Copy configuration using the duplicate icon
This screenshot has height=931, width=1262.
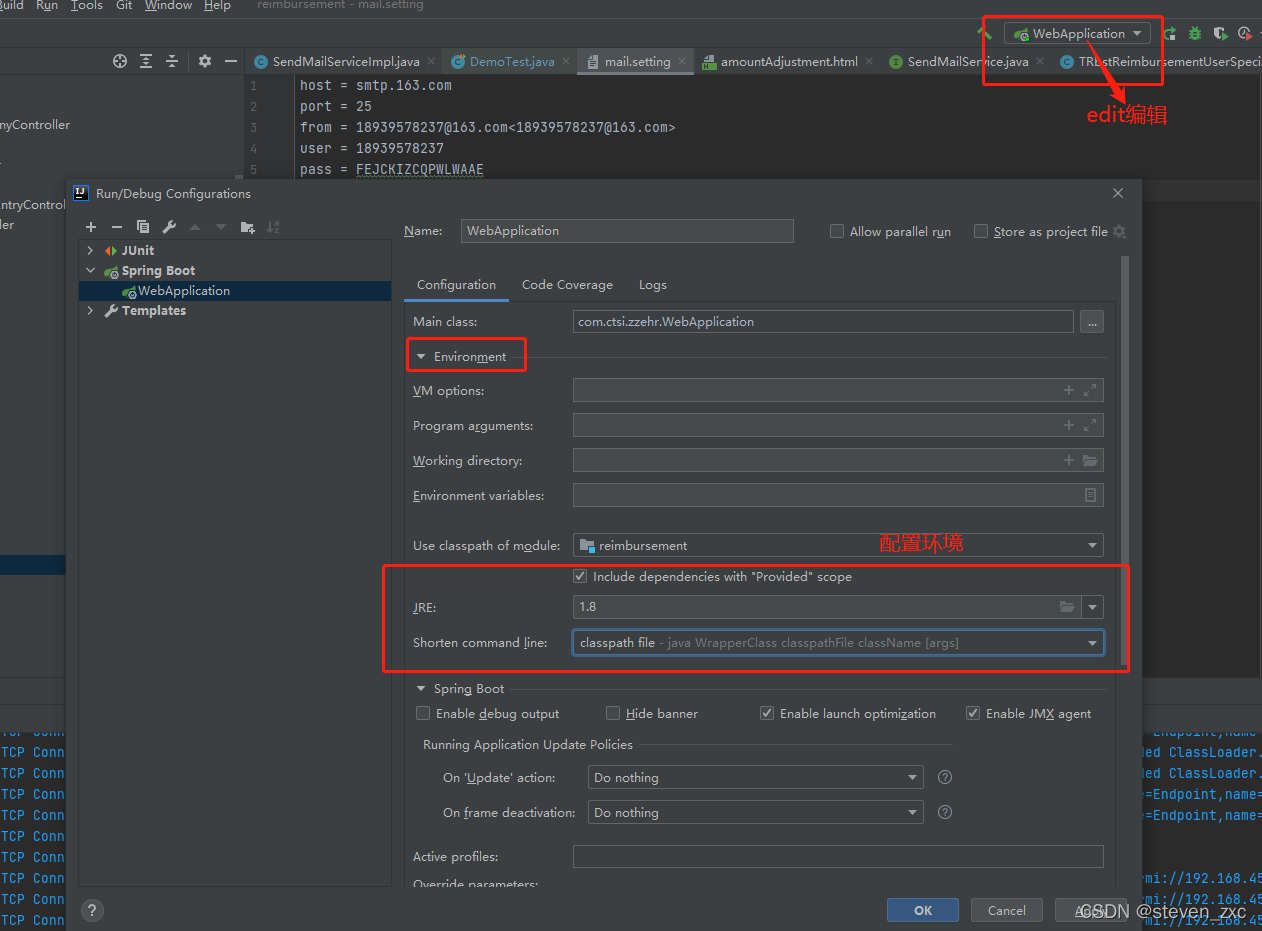coord(143,227)
